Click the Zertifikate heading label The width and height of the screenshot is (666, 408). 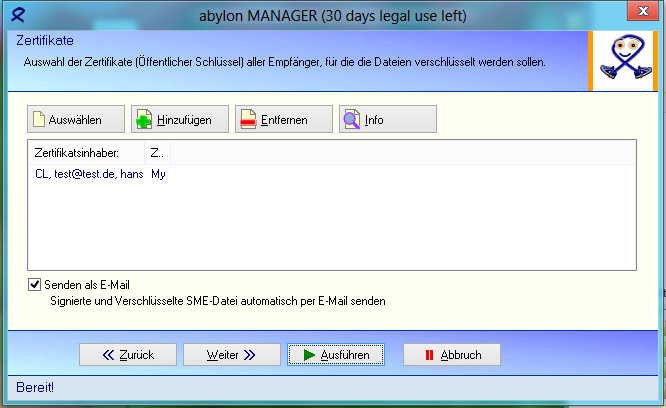pyautogui.click(x=45, y=42)
